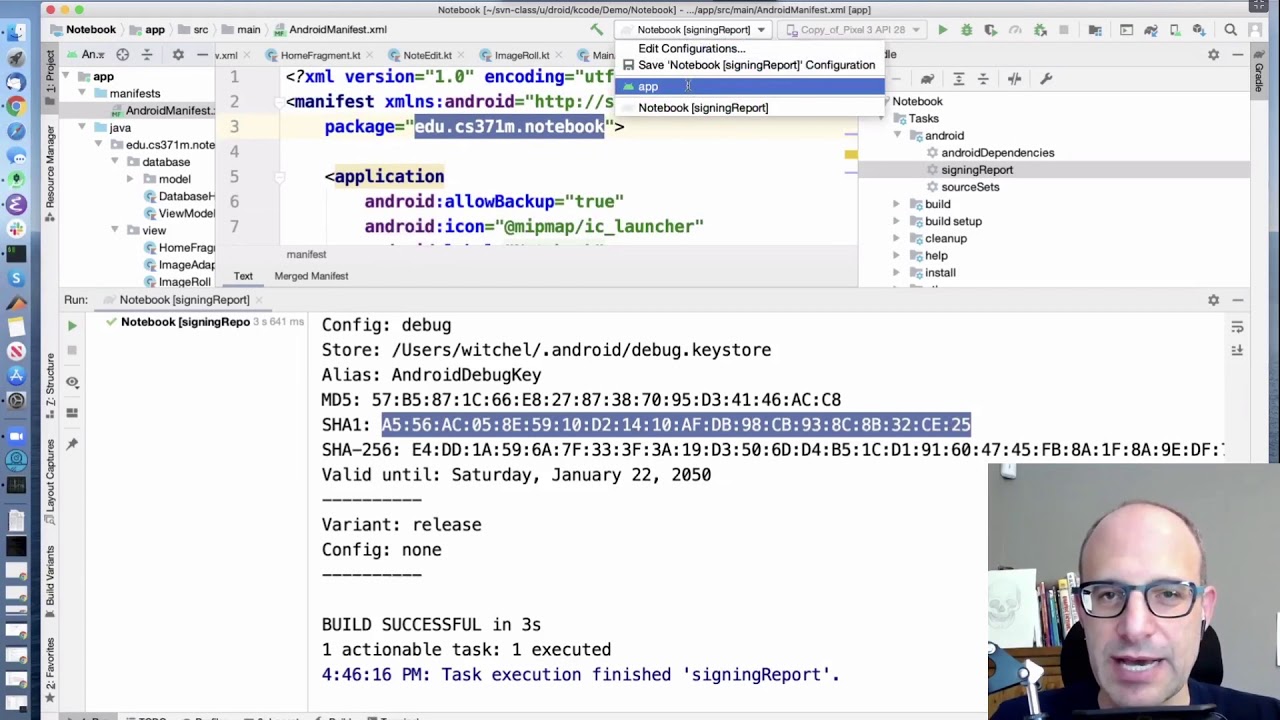The width and height of the screenshot is (1280, 720).
Task: Open the Merged Manifest tab
Action: coord(311,276)
